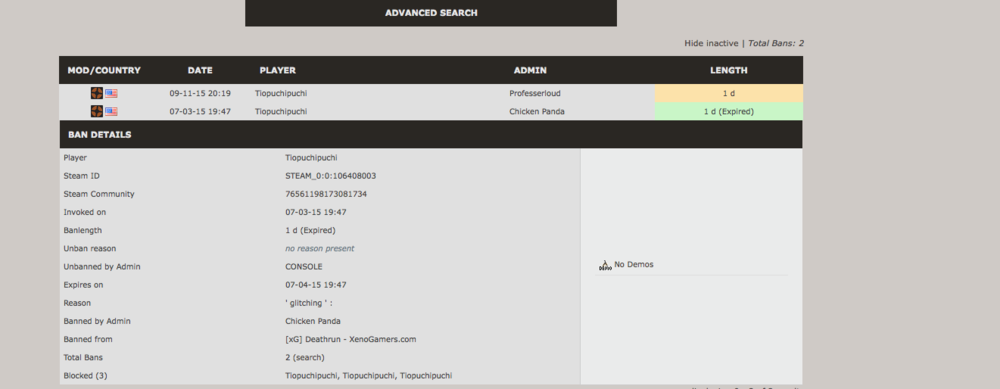Click player Tiopuchipuchi in Chicken Panda row
Image resolution: width=1000 pixels, height=389 pixels.
[281, 112]
